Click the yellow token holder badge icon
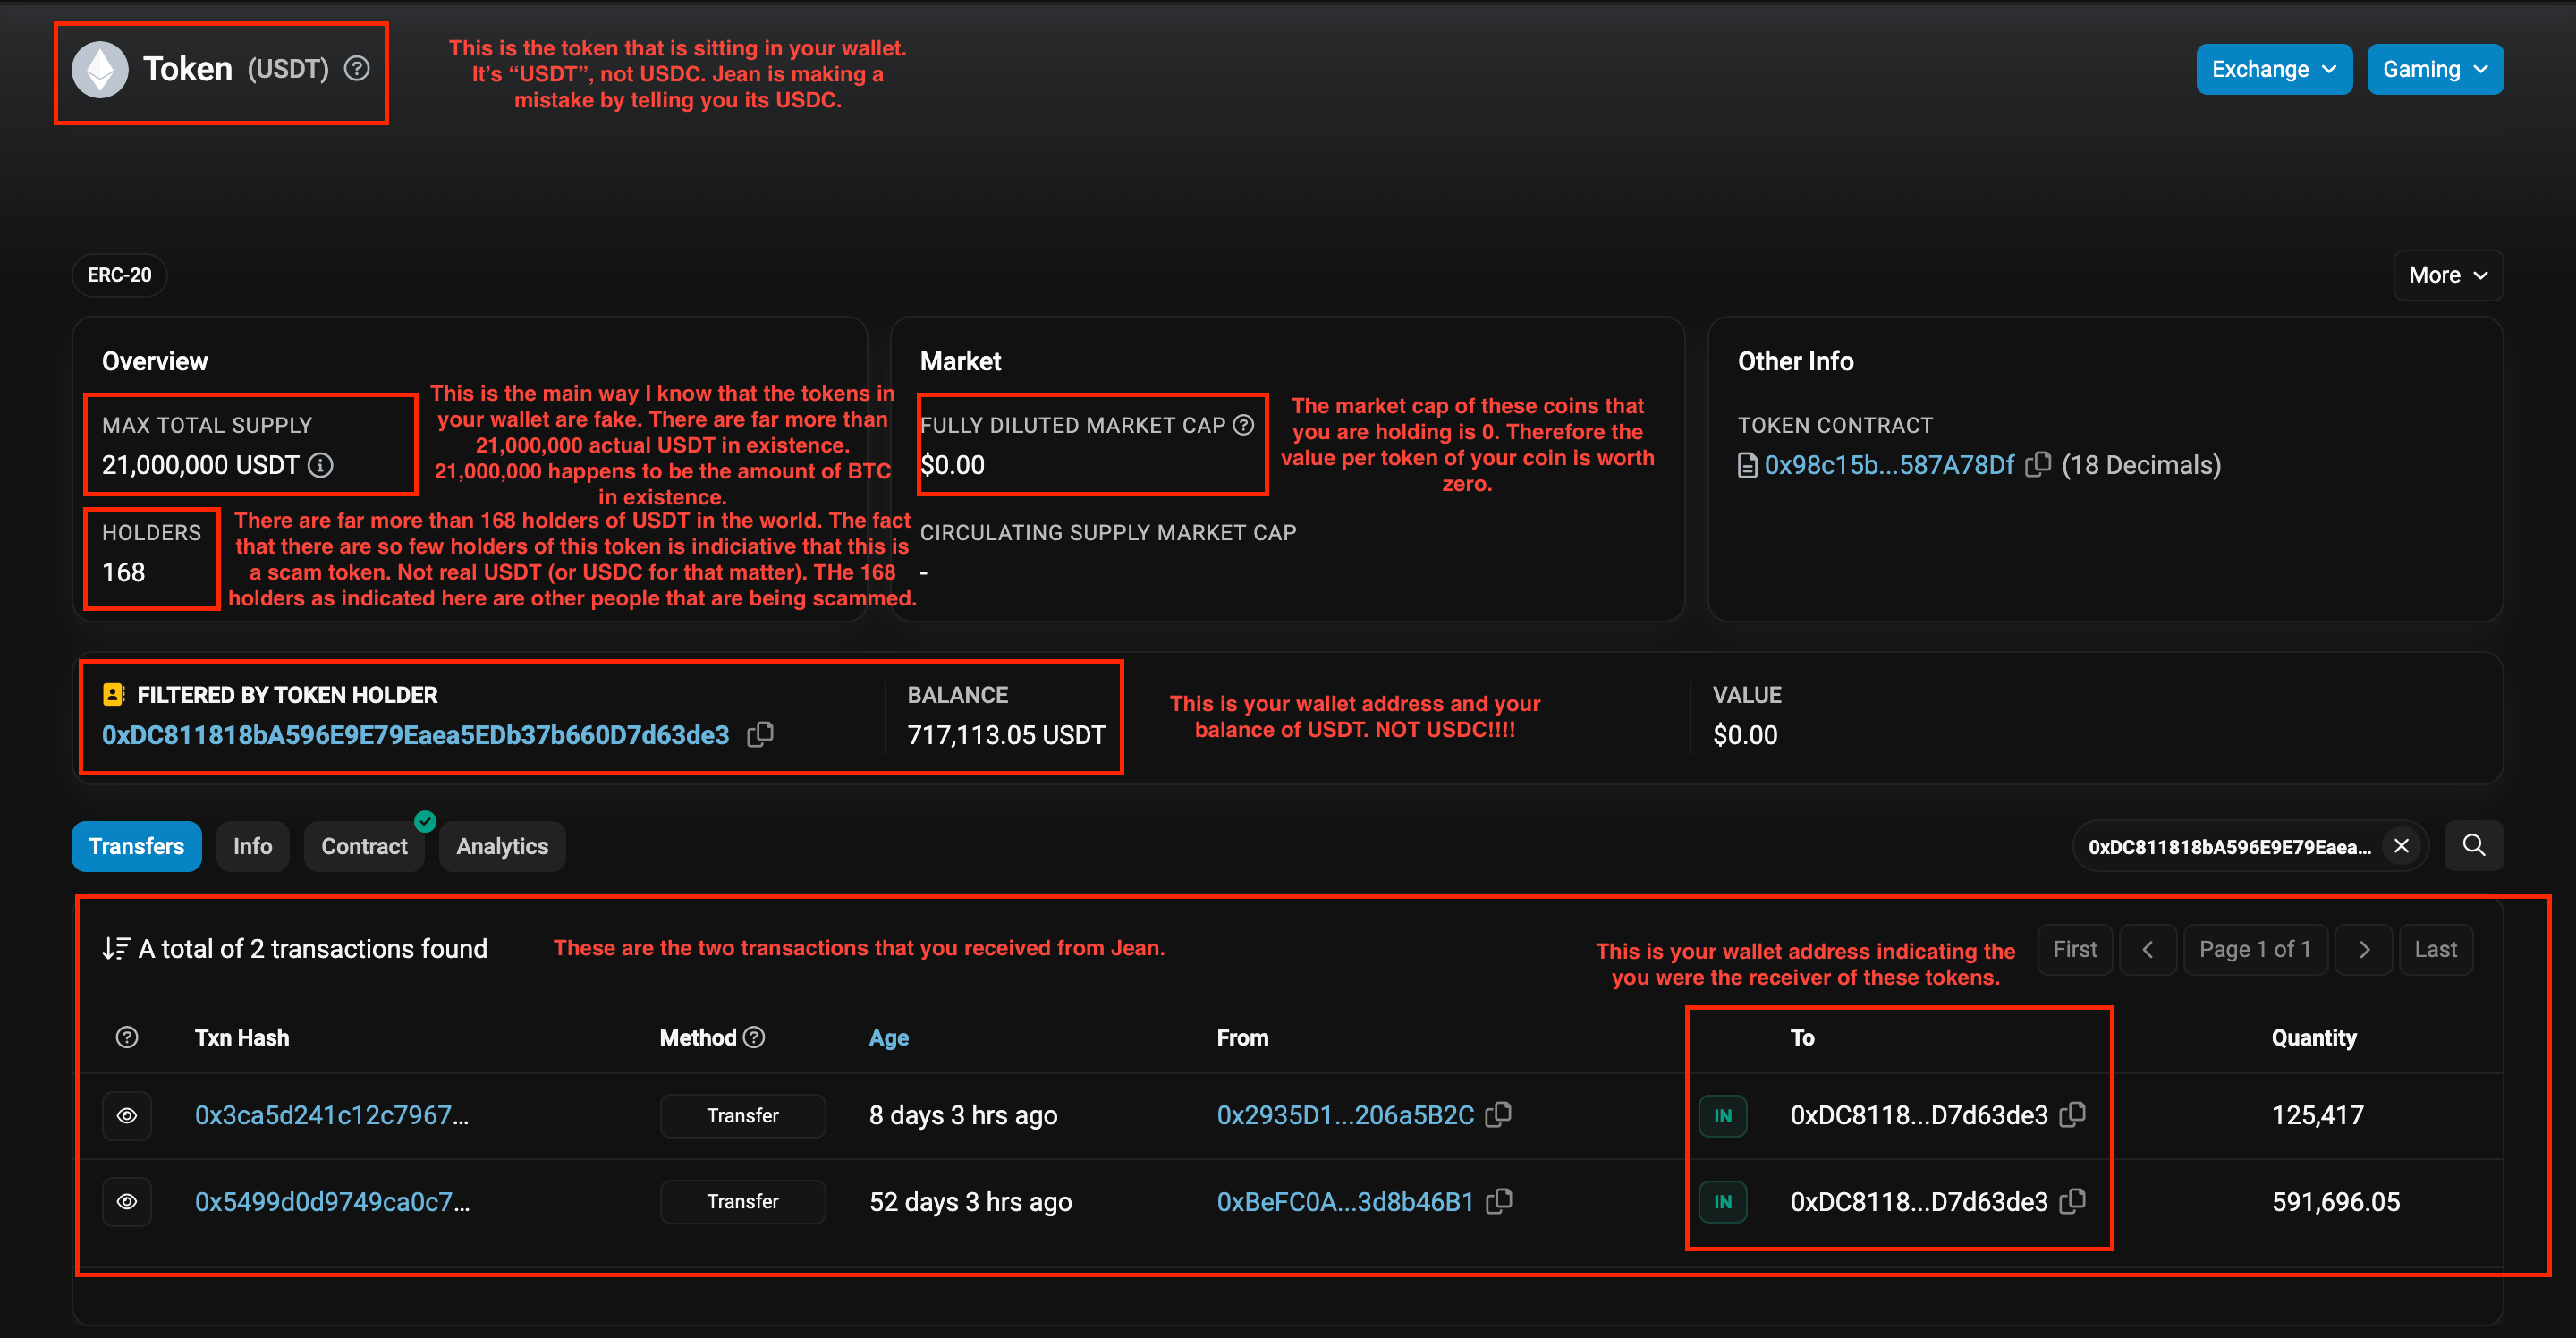The height and width of the screenshot is (1338, 2576). pos(114,694)
